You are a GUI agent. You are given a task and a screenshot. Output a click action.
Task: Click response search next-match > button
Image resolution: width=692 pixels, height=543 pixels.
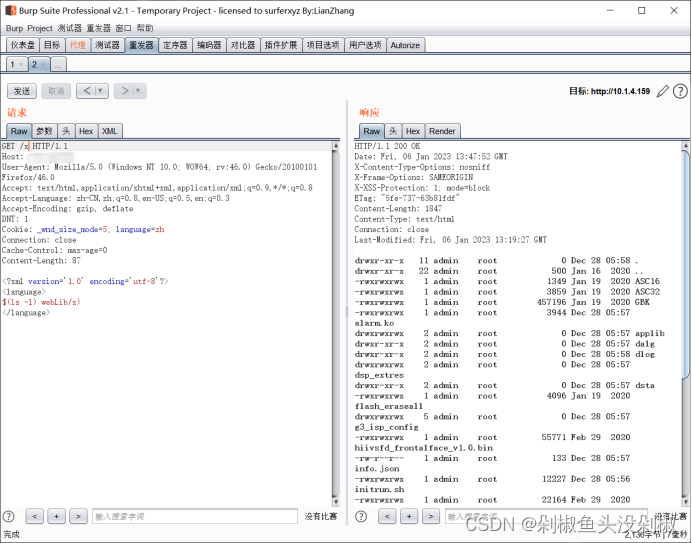click(431, 517)
